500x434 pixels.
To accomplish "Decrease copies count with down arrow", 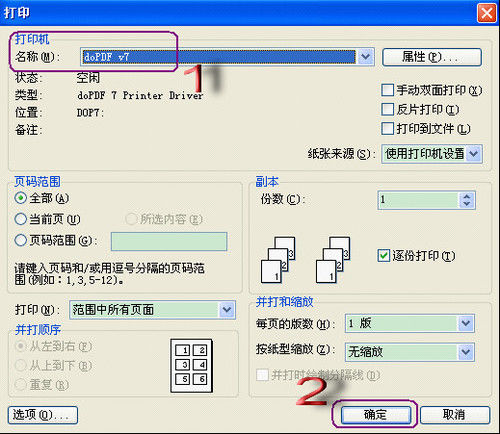I will pos(467,204).
